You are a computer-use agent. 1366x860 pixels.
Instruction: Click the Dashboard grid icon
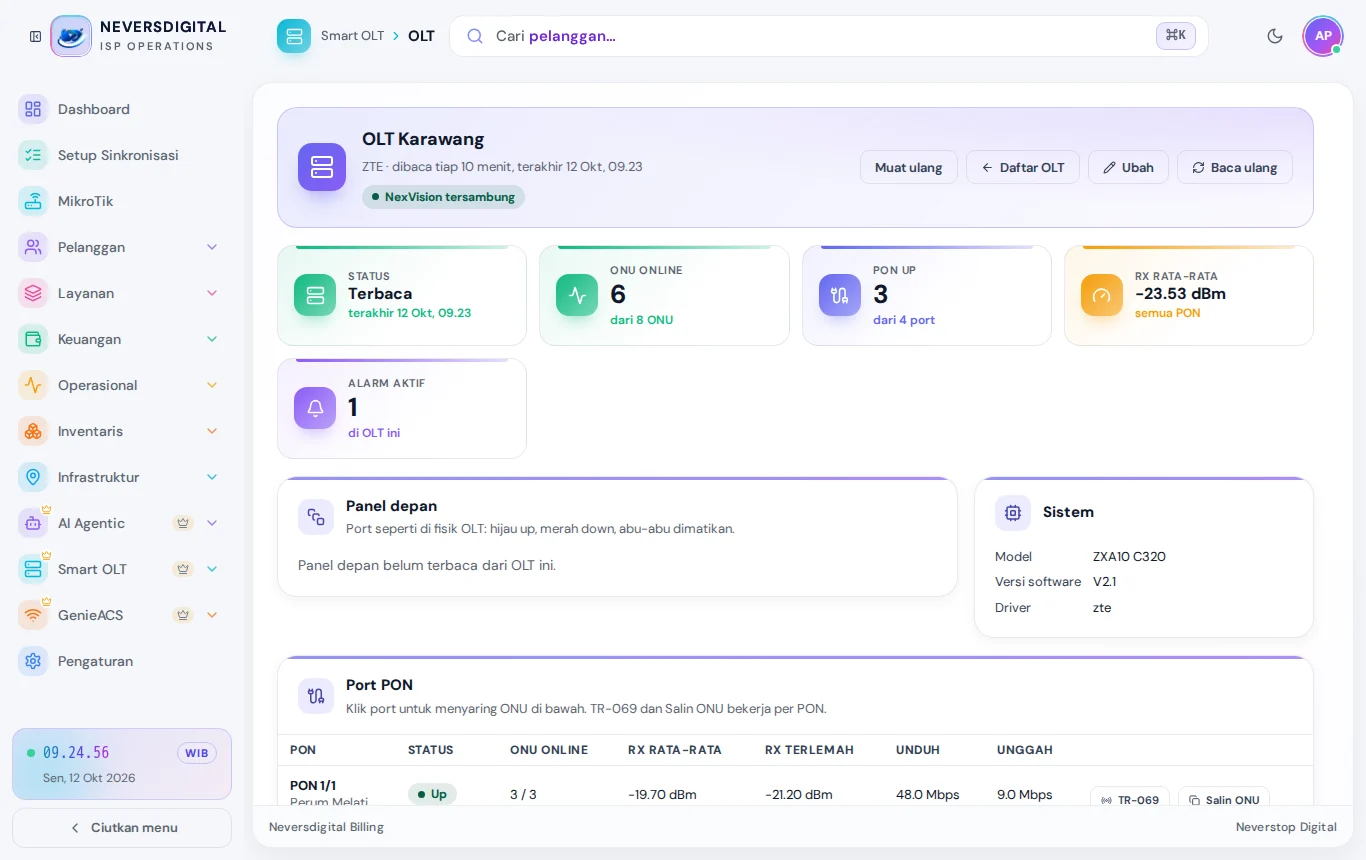33,109
